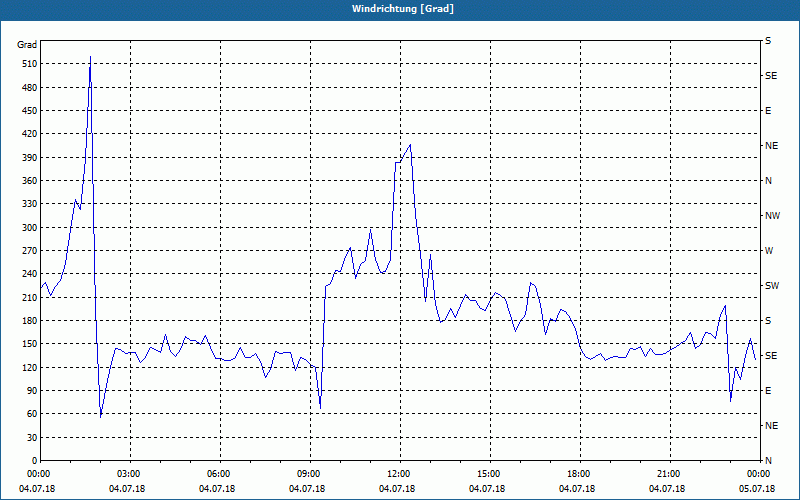Click the SW compass label
The width and height of the screenshot is (800, 500).
(x=772, y=286)
